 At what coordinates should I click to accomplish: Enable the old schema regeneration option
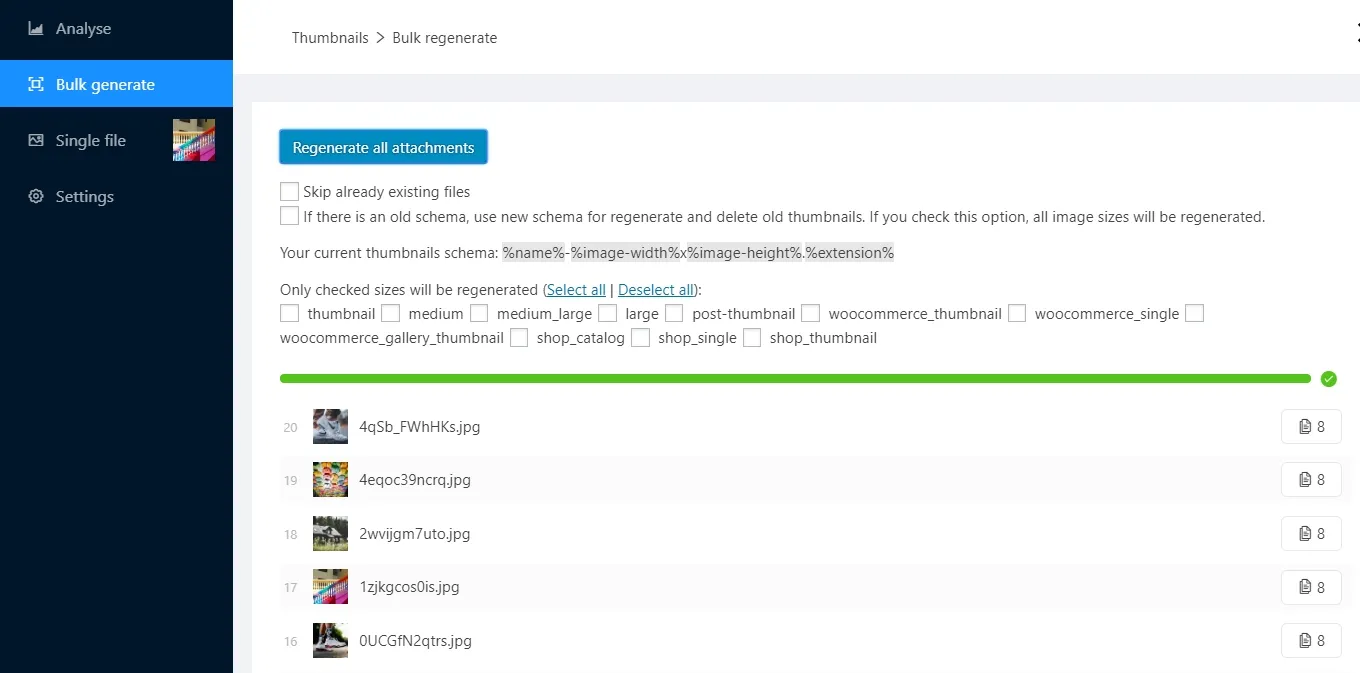coord(289,215)
